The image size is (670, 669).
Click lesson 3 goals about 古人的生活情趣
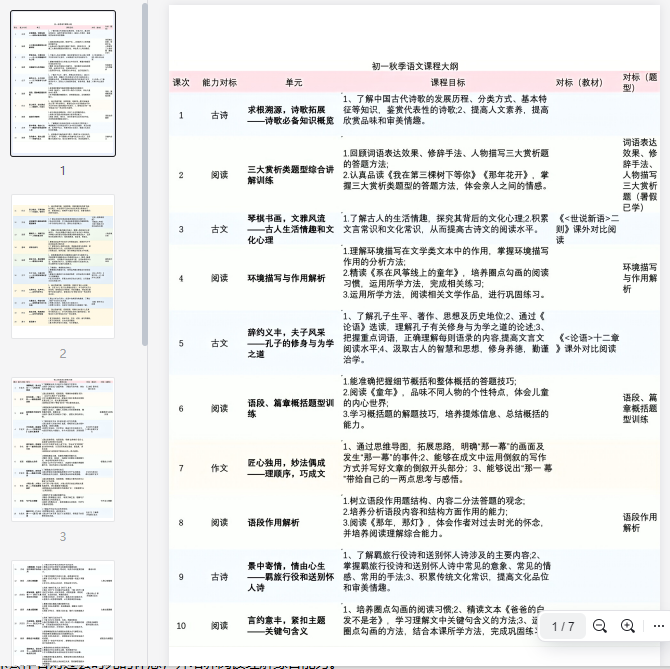pyautogui.click(x=446, y=223)
